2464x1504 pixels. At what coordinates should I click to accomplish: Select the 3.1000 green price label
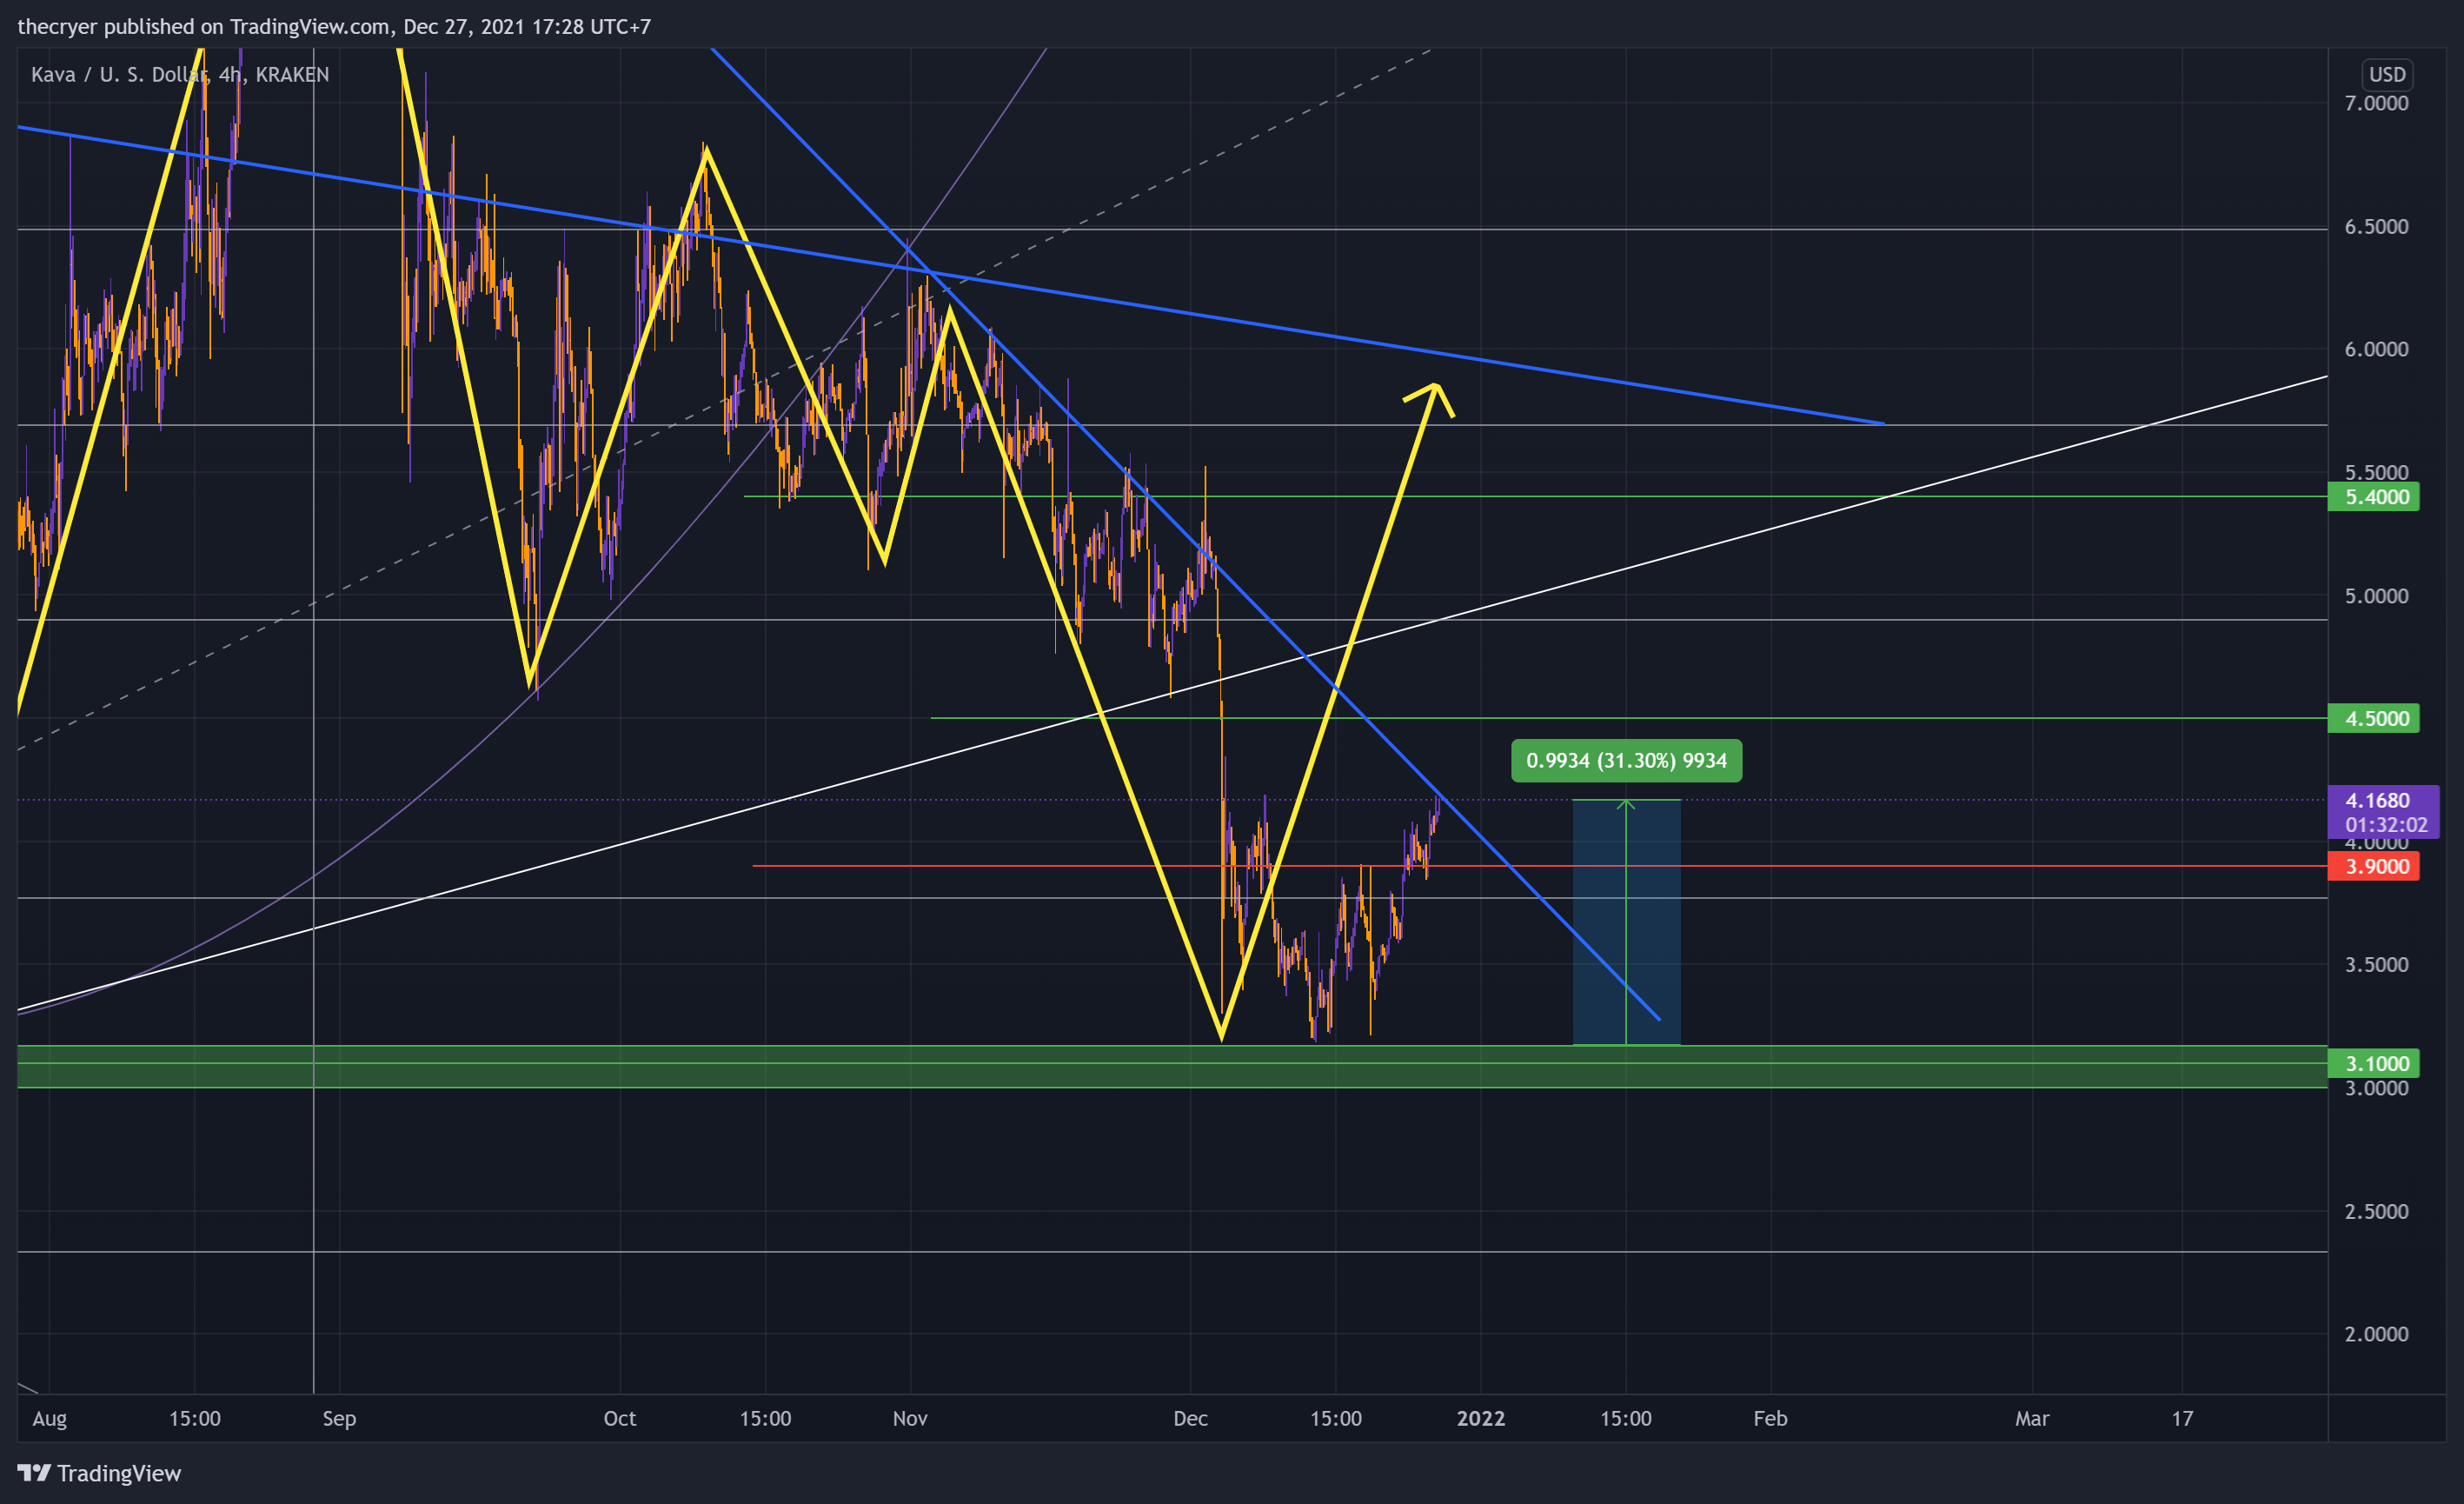(x=2373, y=1063)
